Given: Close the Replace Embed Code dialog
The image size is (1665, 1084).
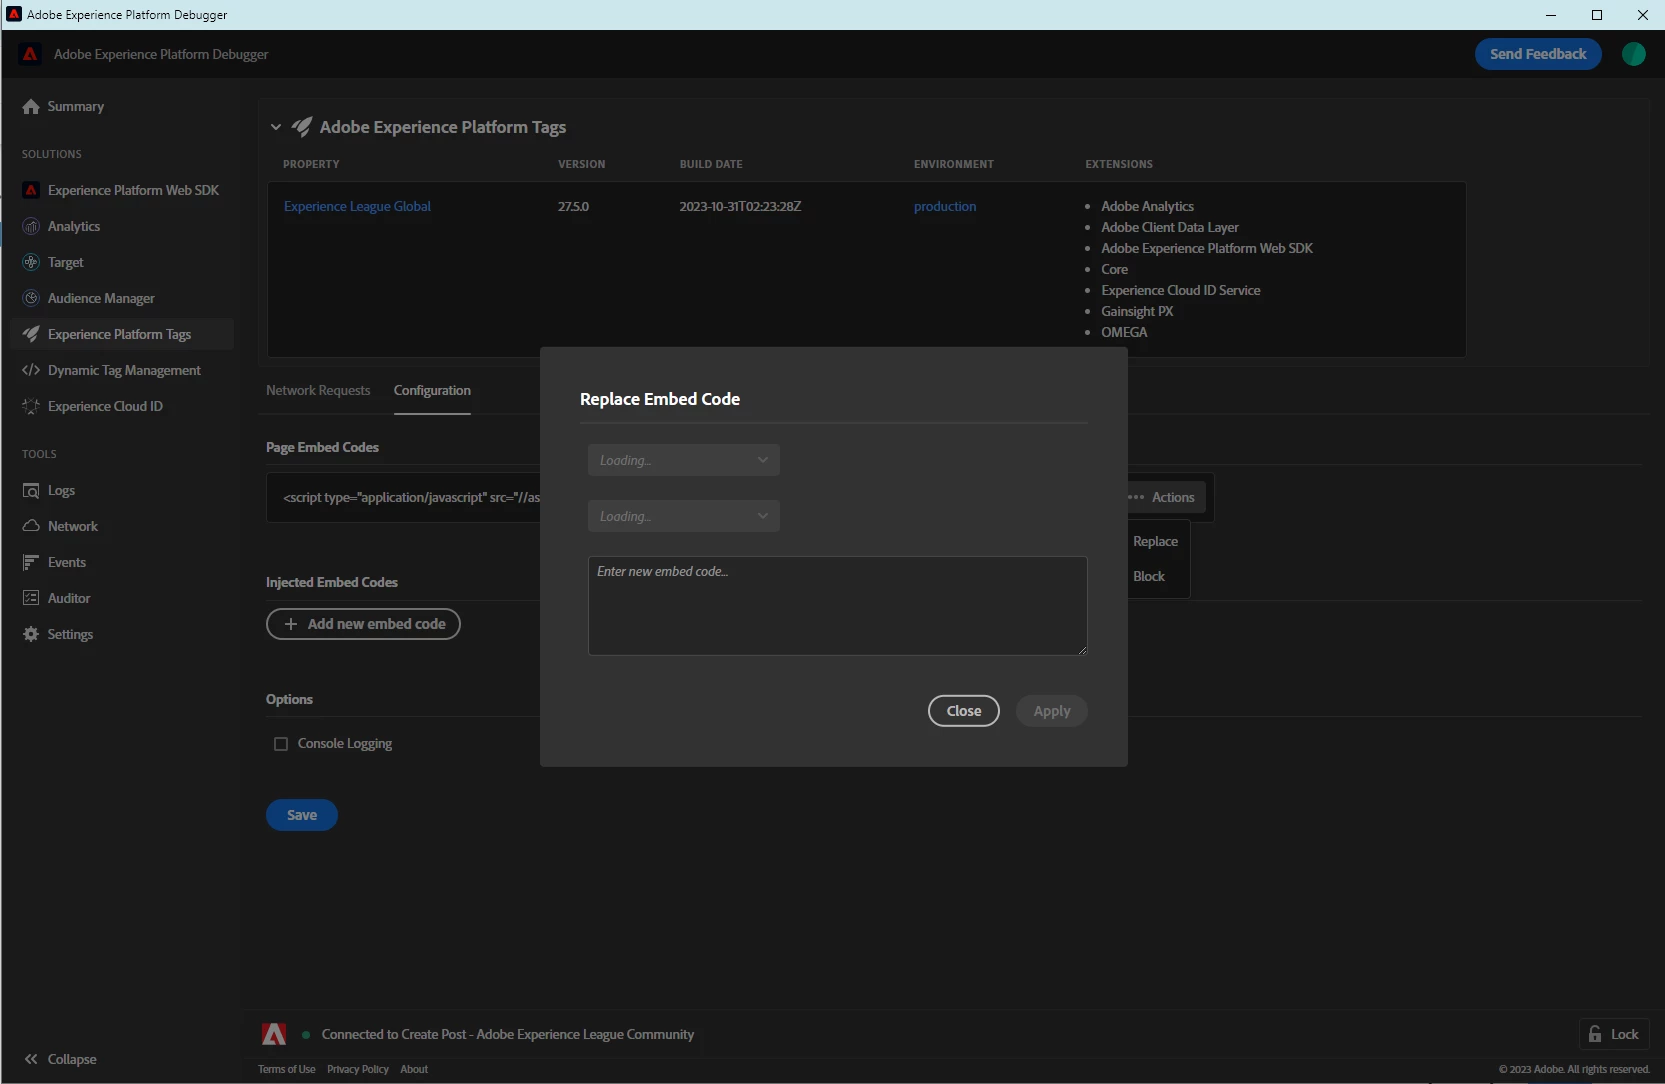Looking at the screenshot, I should (x=964, y=711).
